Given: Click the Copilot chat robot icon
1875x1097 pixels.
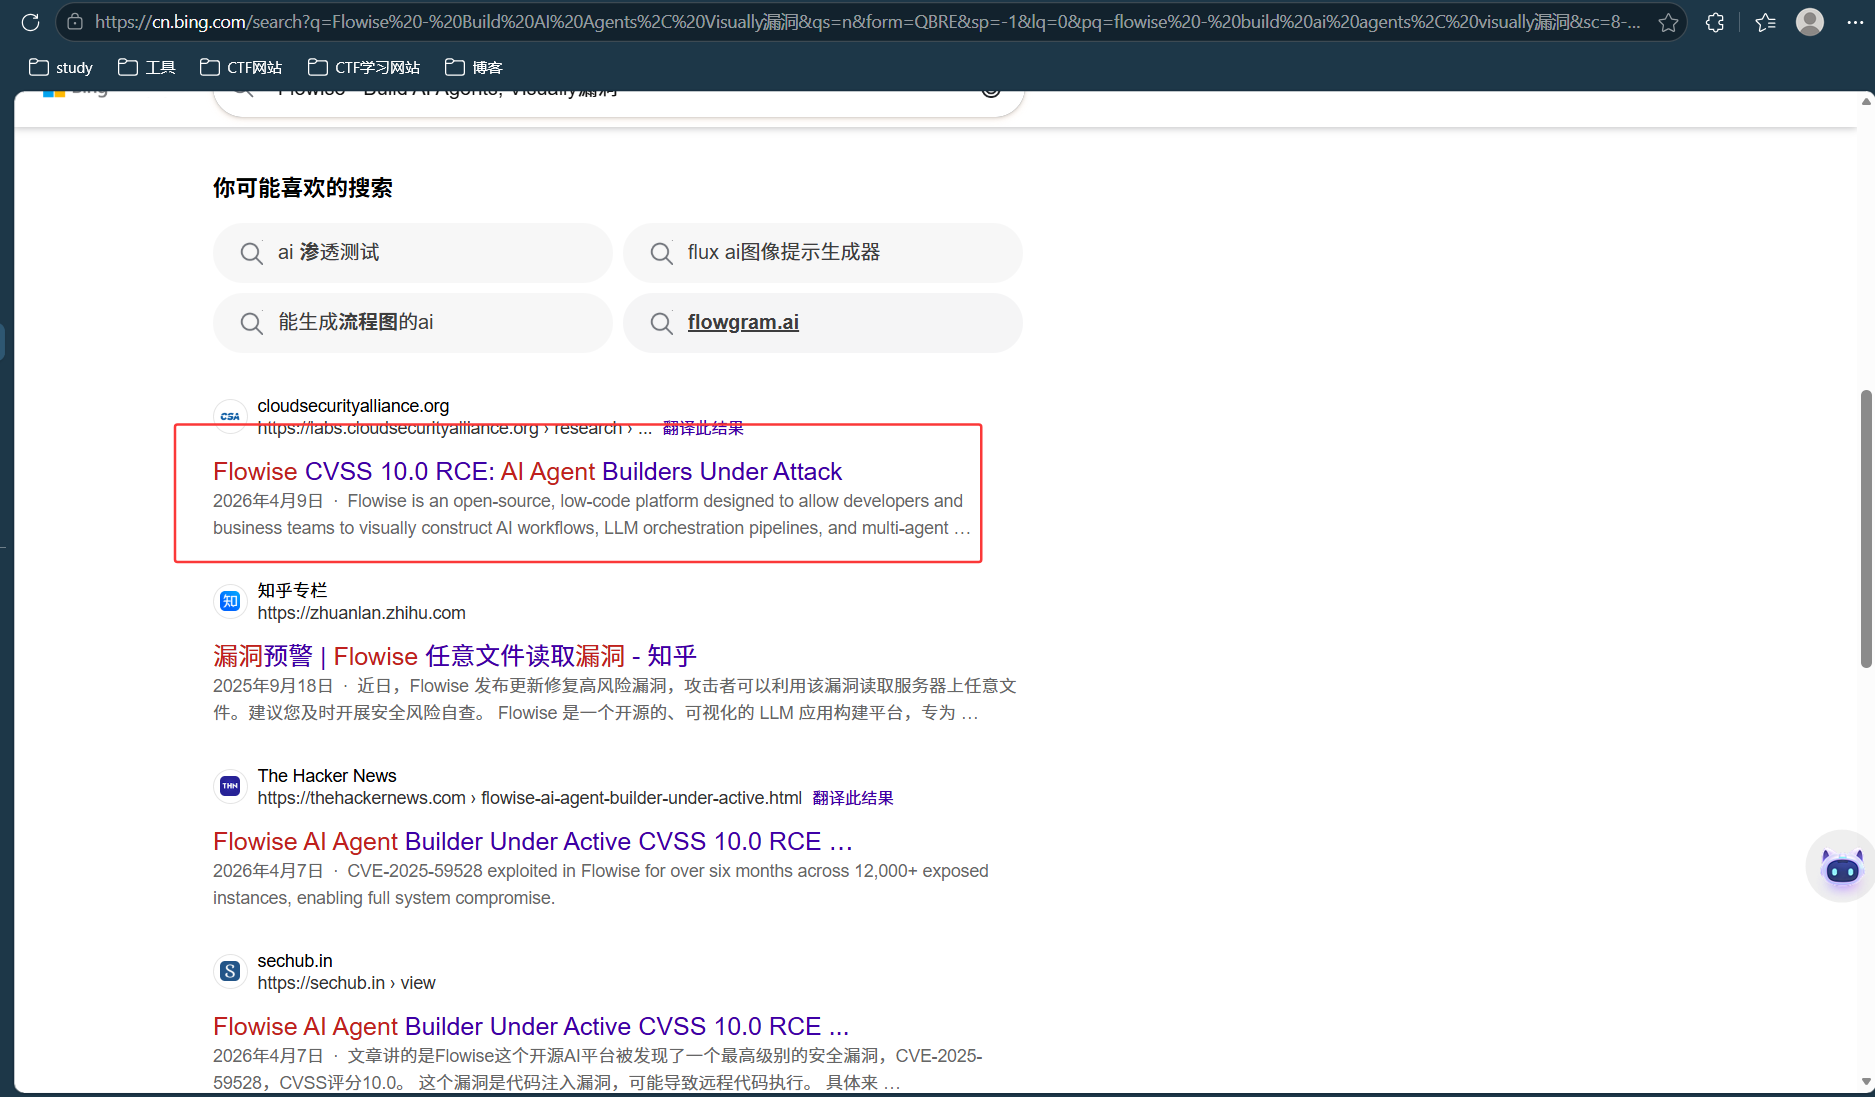Looking at the screenshot, I should (x=1841, y=867).
